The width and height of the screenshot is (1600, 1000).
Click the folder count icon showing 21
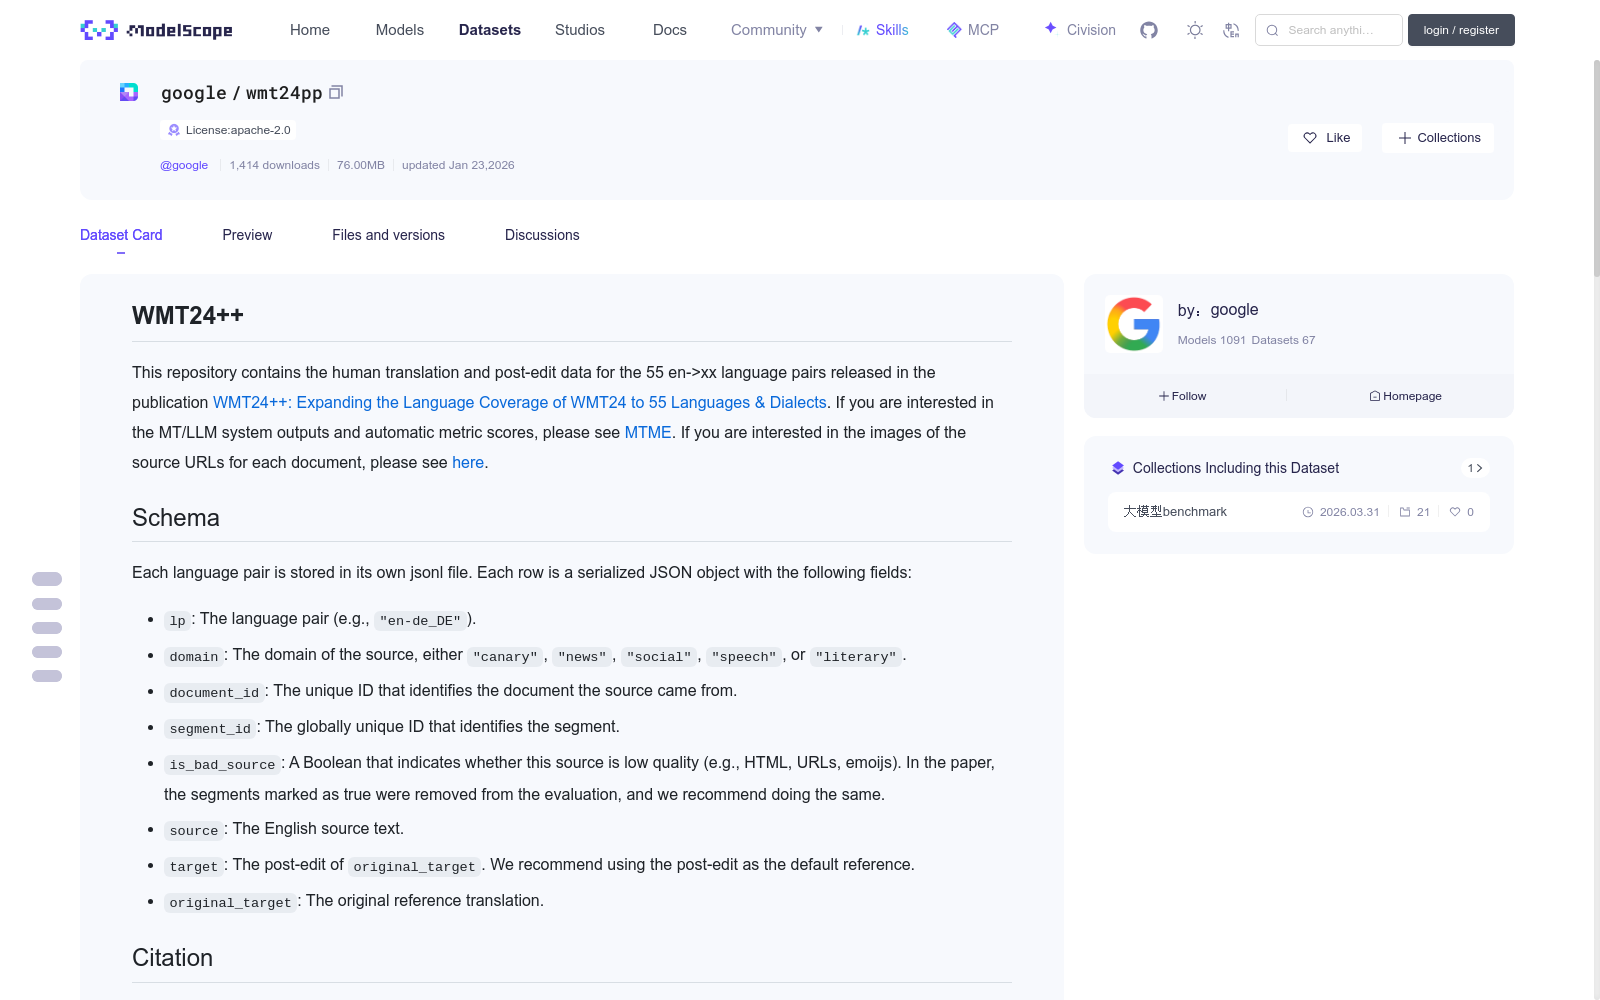pos(1405,512)
